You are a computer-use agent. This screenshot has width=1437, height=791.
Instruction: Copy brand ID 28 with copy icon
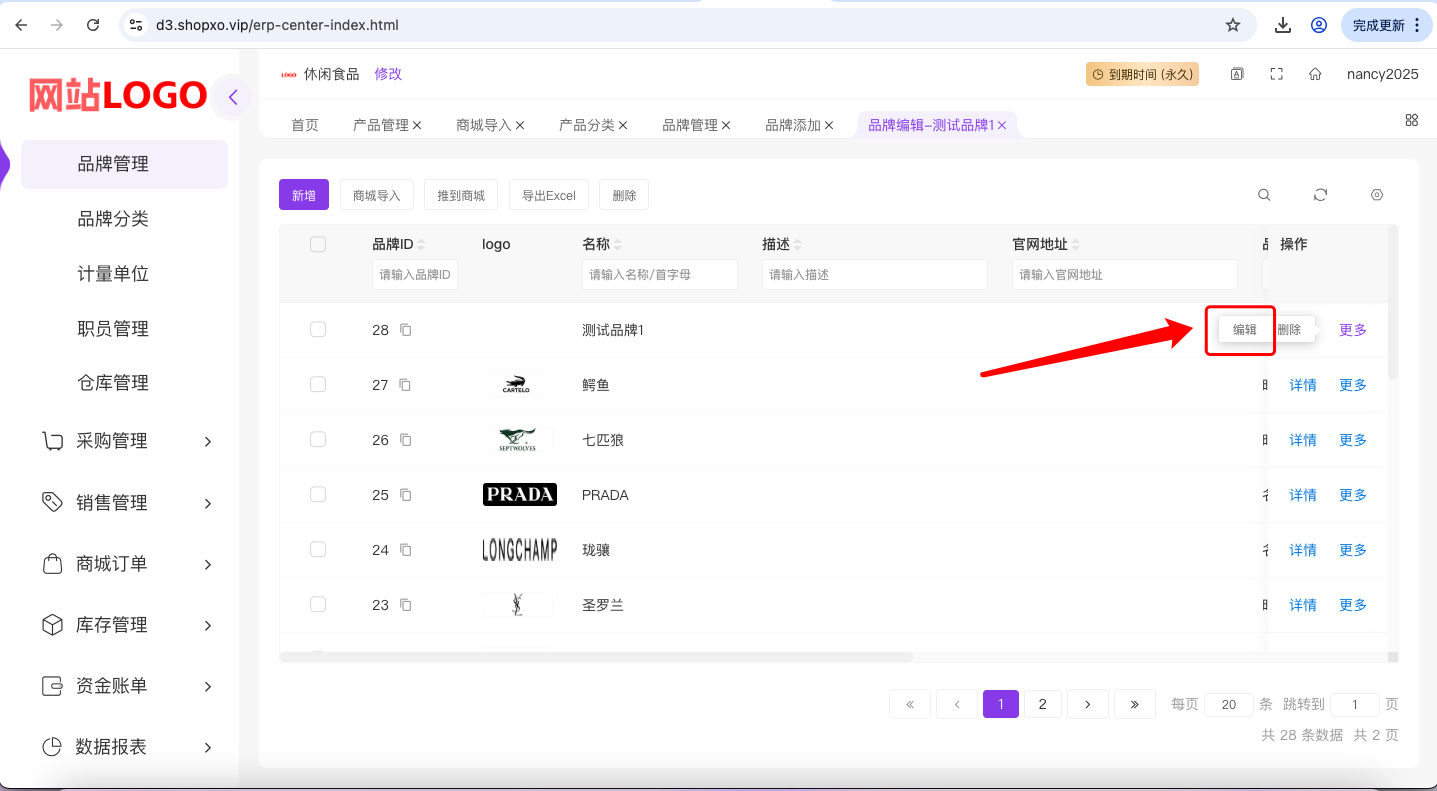tap(405, 330)
